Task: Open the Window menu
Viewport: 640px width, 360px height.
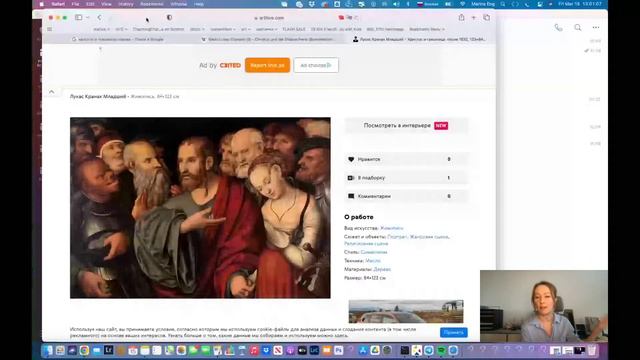Action: click(178, 4)
